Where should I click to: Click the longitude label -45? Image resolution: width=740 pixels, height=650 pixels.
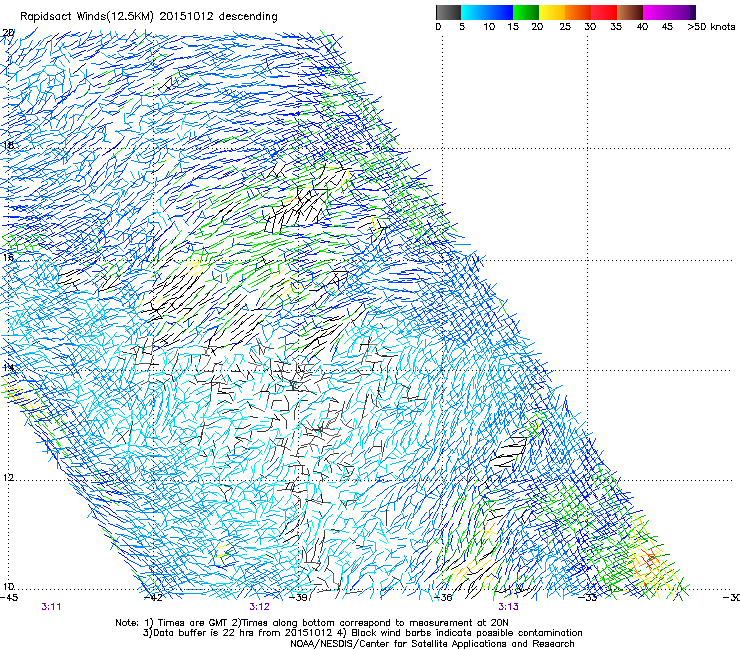point(9,598)
